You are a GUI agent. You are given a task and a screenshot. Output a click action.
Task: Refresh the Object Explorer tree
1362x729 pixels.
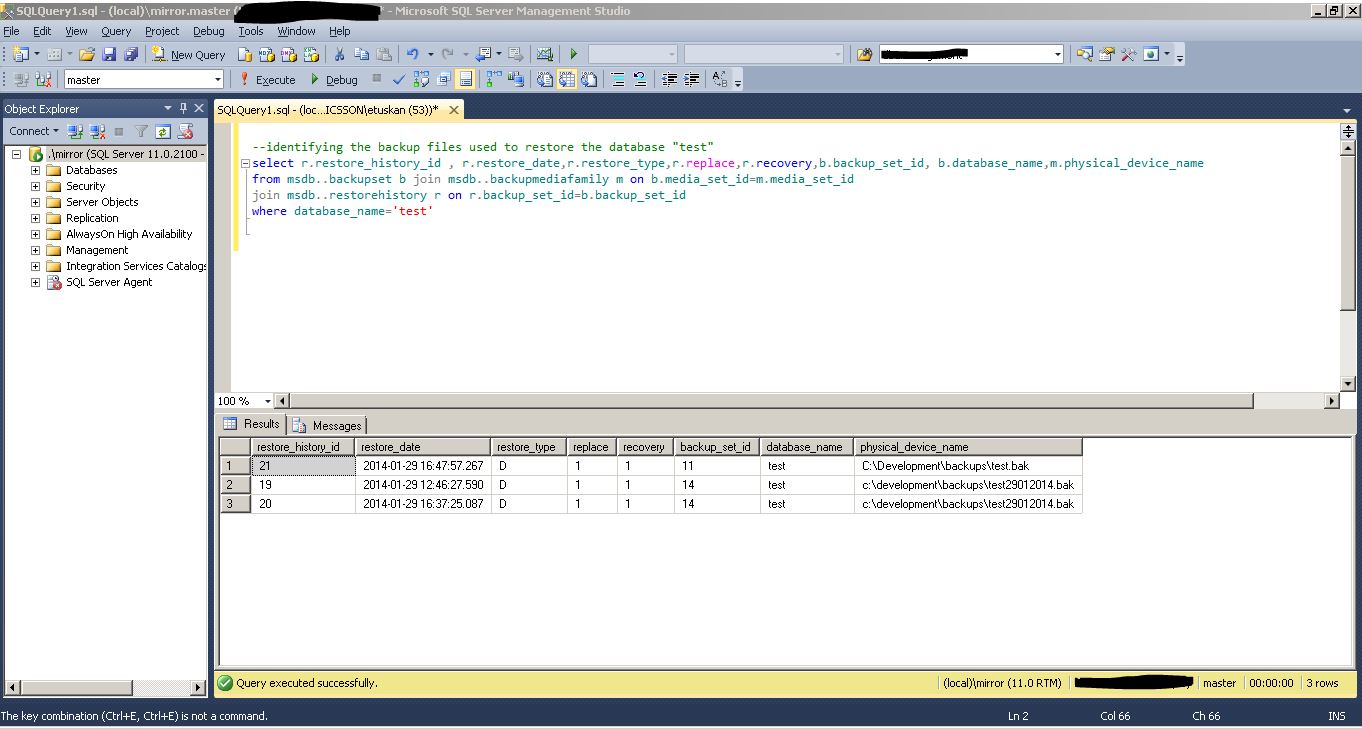163,131
